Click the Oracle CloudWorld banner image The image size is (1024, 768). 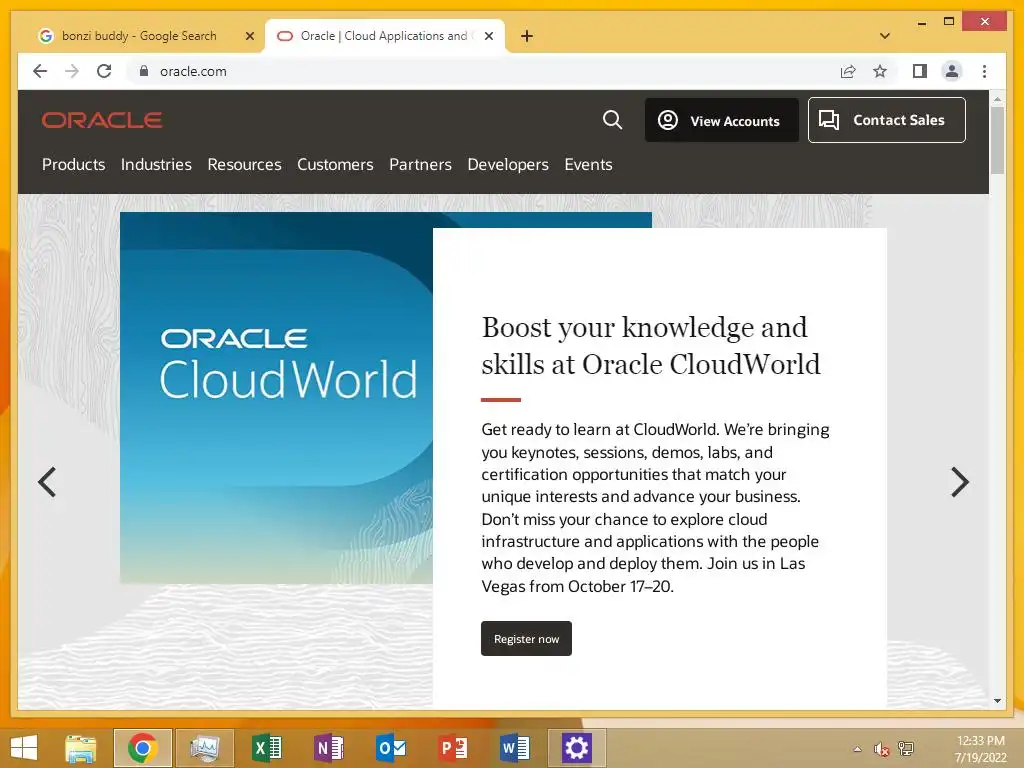click(x=276, y=398)
